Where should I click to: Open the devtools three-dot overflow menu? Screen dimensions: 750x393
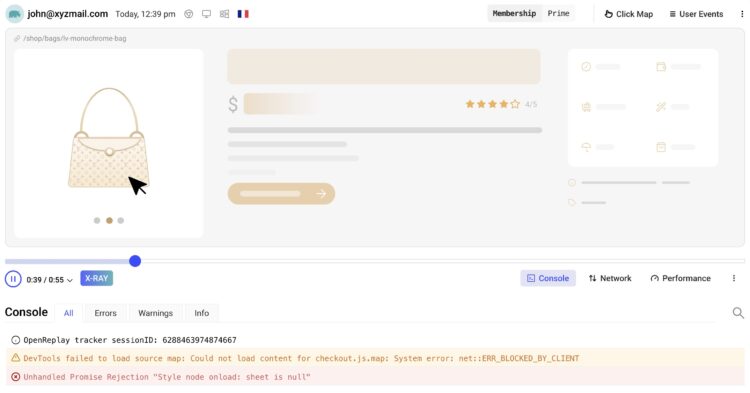coord(734,278)
